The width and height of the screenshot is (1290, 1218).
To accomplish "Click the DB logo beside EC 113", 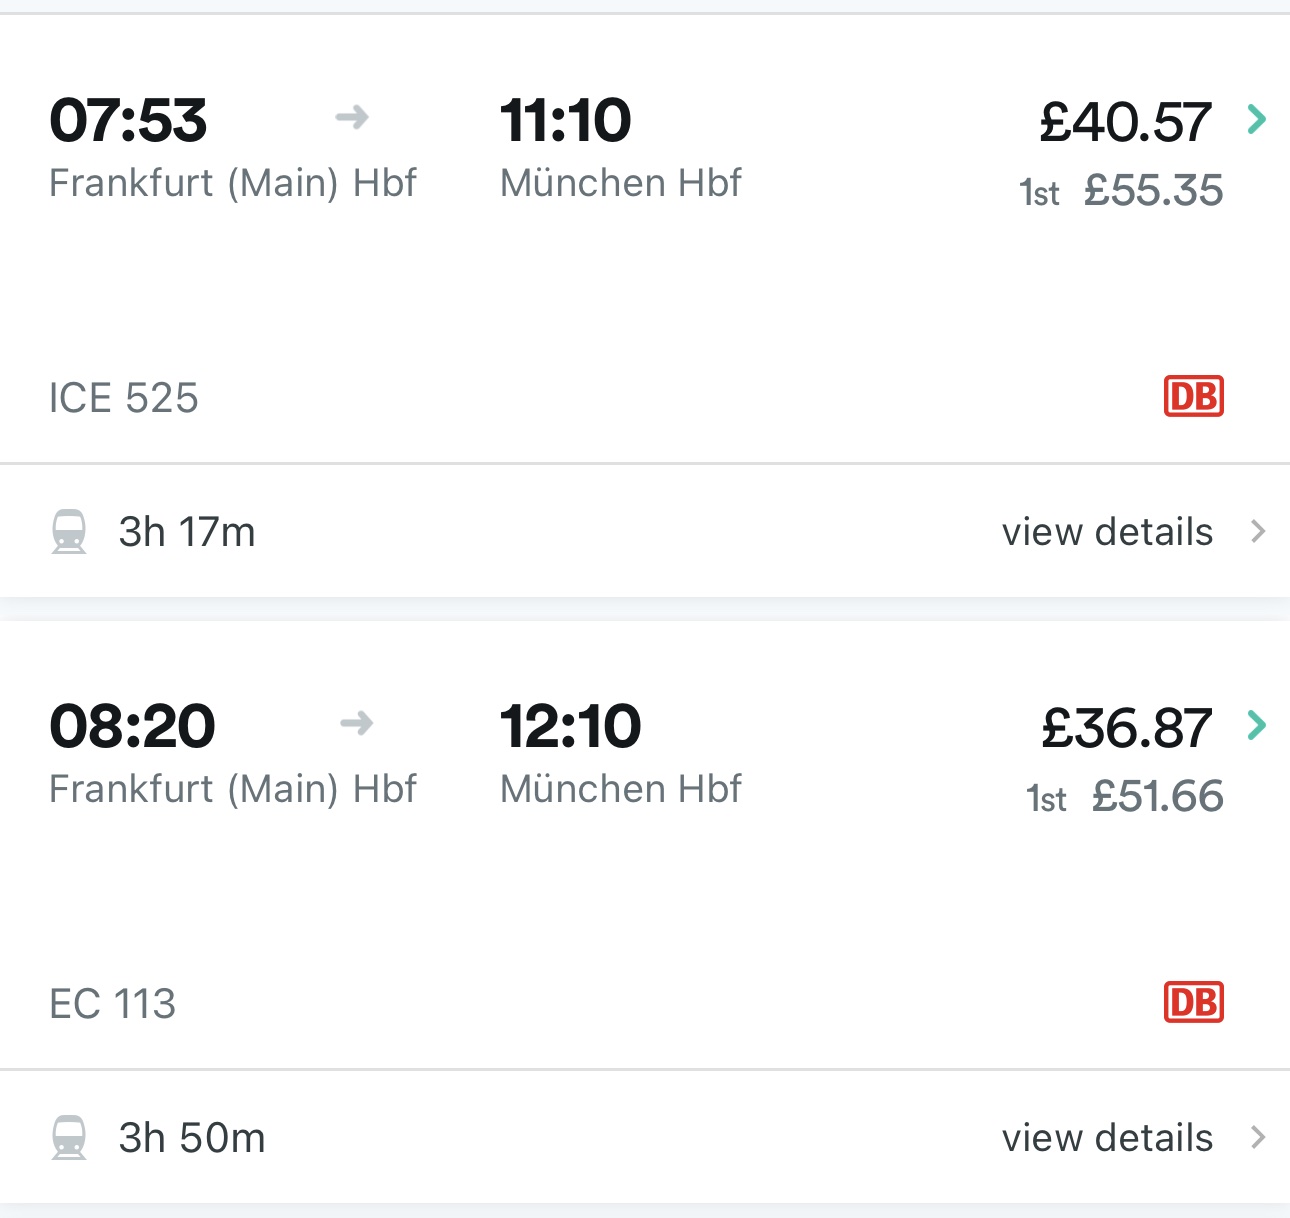I will 1194,1002.
